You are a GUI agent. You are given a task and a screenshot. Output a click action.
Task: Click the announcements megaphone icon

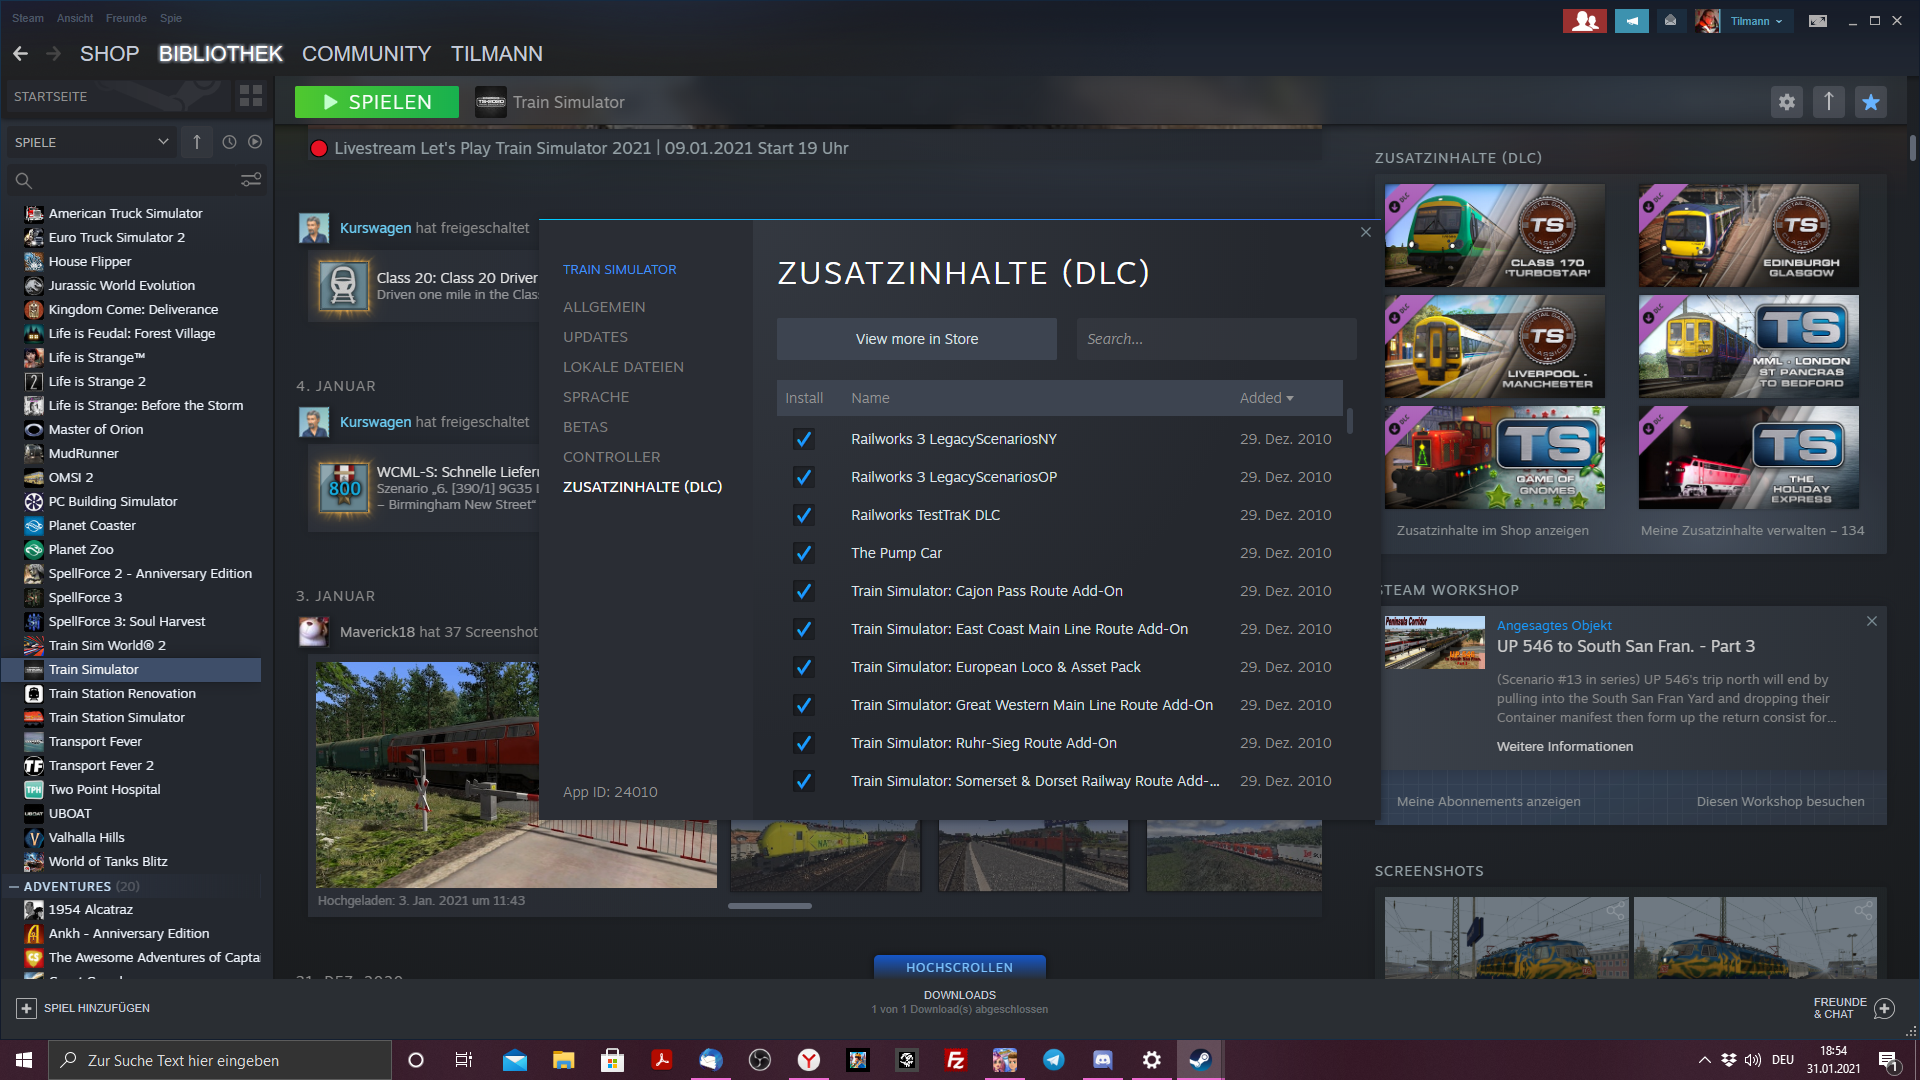coord(1632,21)
